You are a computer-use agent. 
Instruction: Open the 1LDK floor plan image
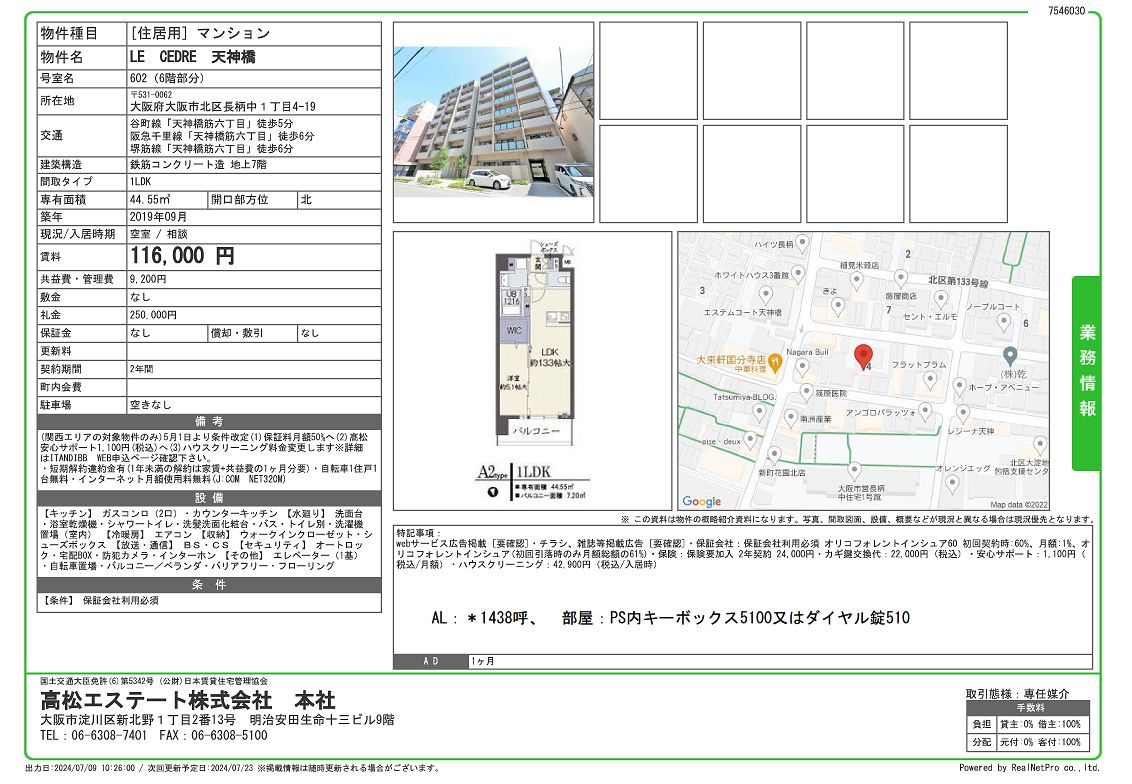pos(533,371)
